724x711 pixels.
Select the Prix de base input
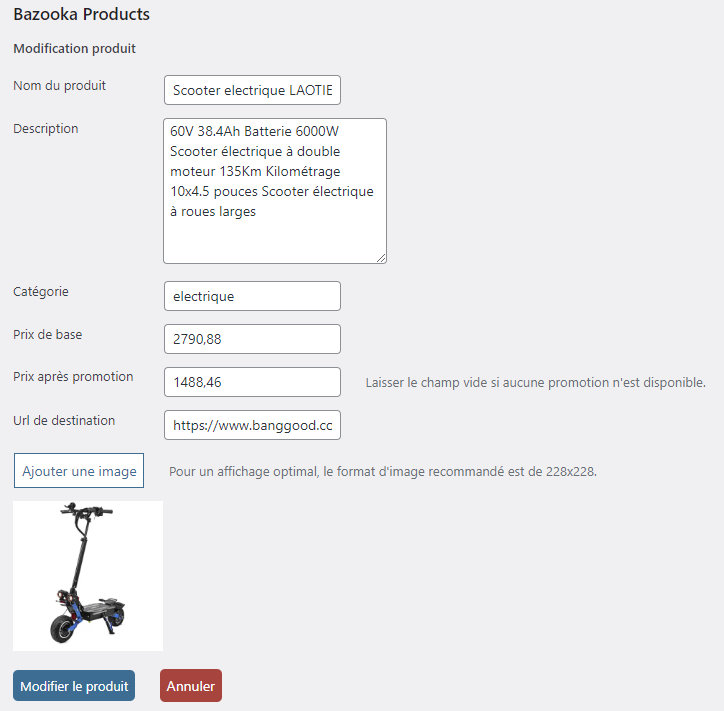coord(252,339)
